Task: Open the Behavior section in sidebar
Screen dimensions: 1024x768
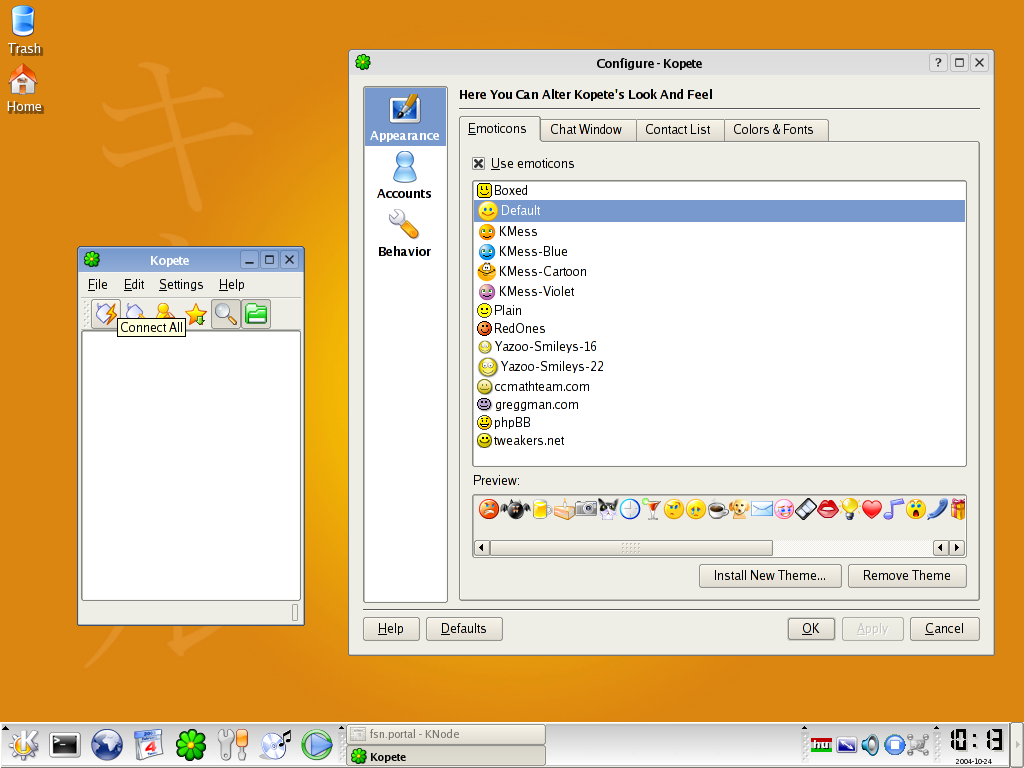Action: coord(405,233)
